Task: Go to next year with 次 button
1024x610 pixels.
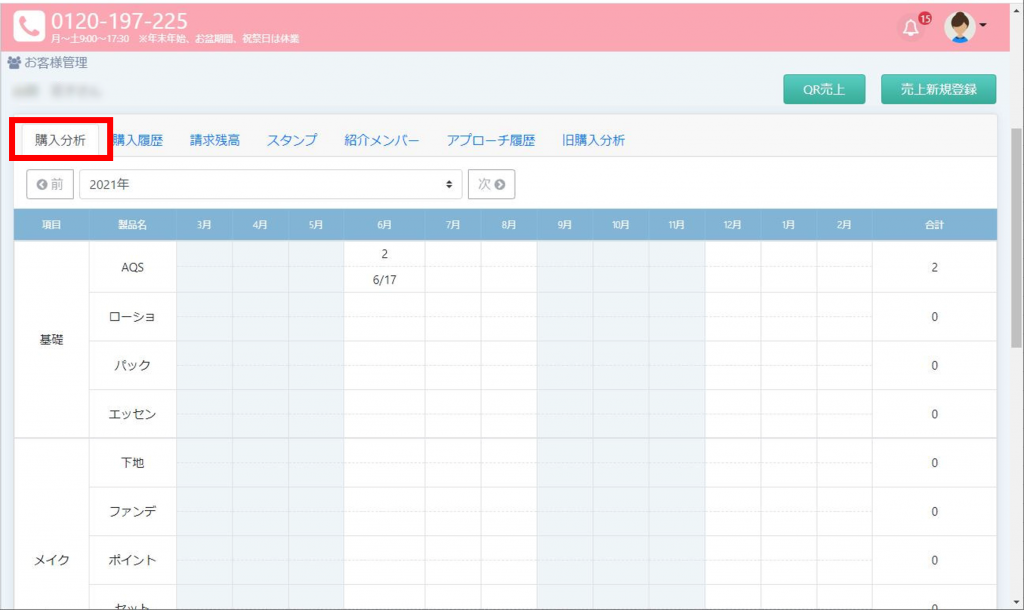Action: [x=491, y=184]
